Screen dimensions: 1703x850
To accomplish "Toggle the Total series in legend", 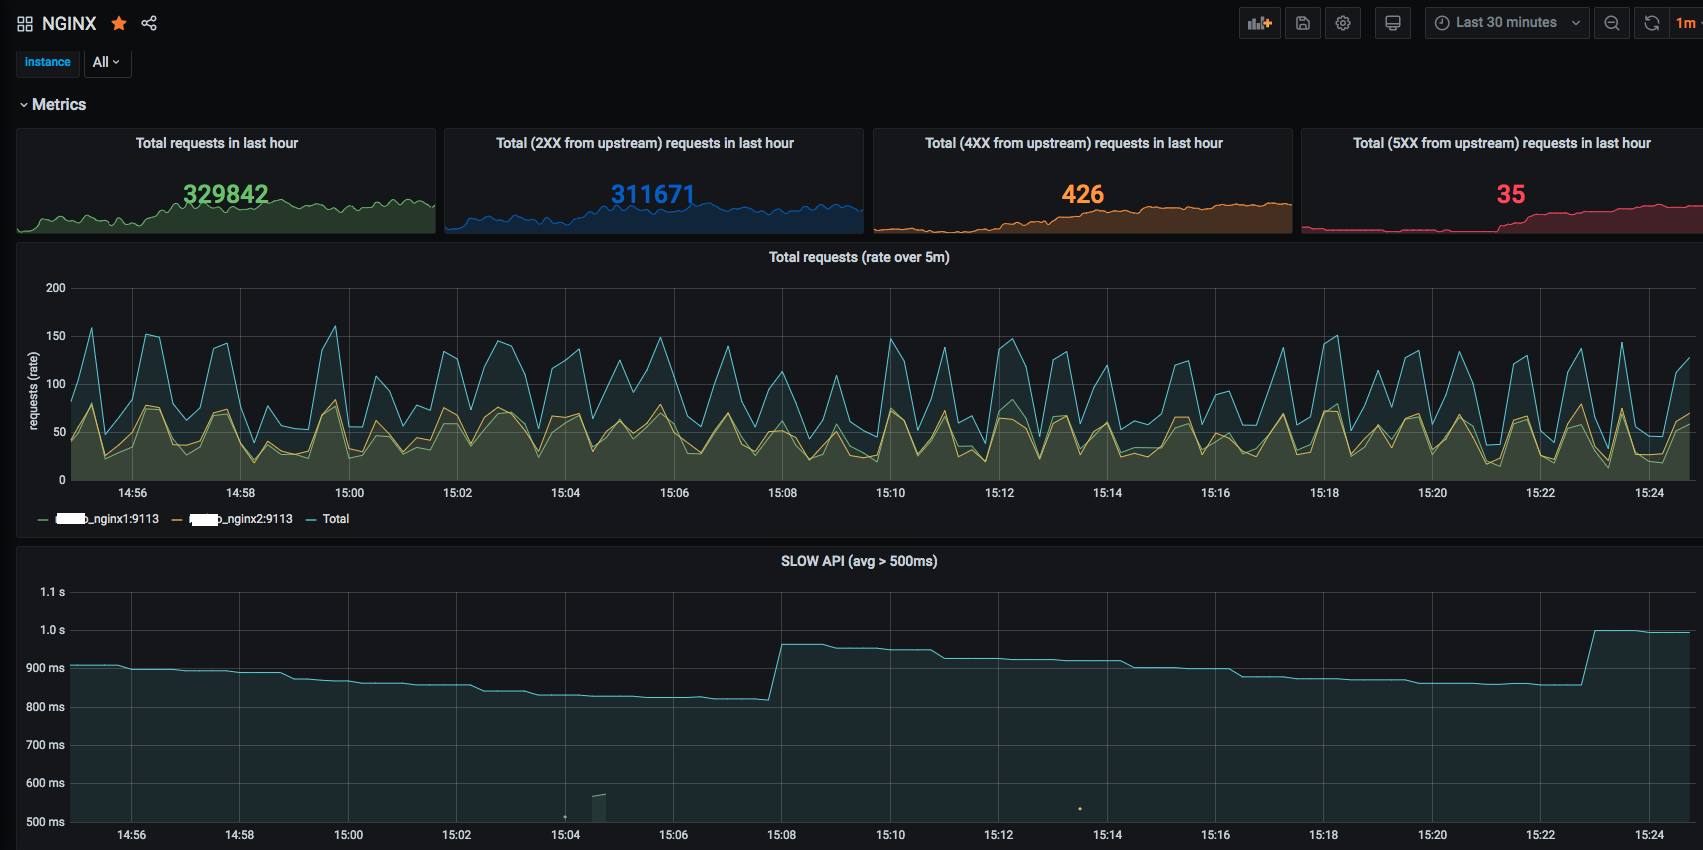I will pyautogui.click(x=336, y=519).
